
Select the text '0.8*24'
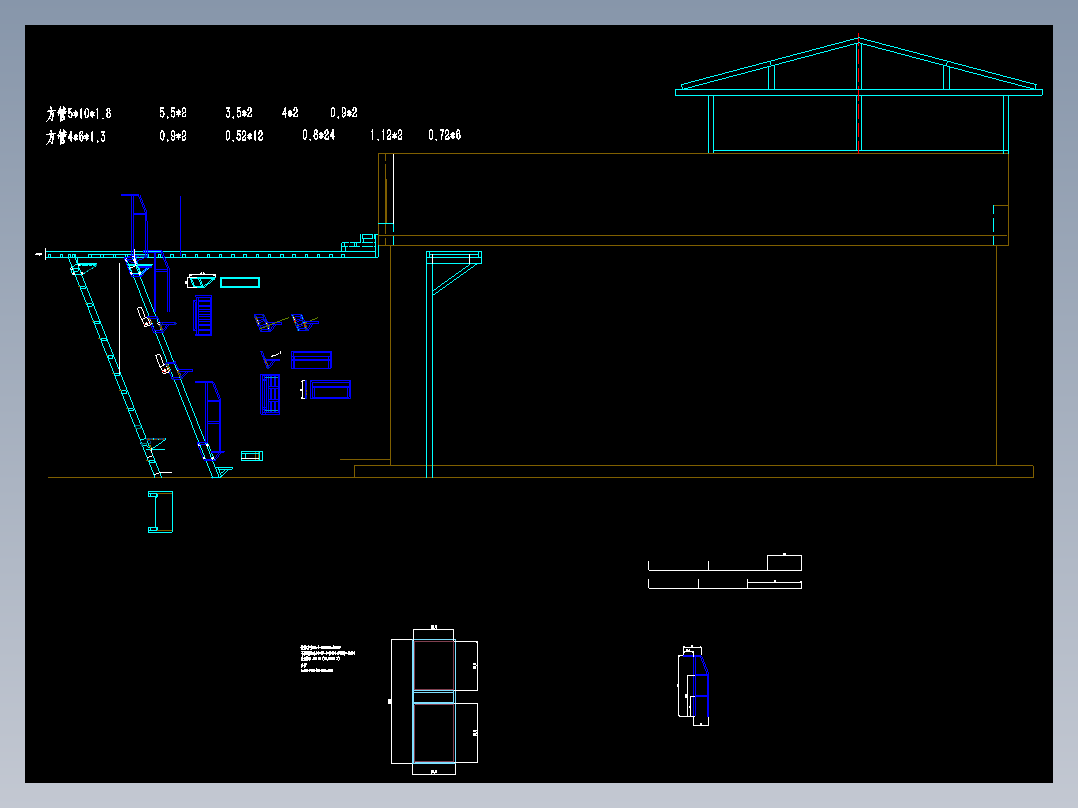coord(318,135)
